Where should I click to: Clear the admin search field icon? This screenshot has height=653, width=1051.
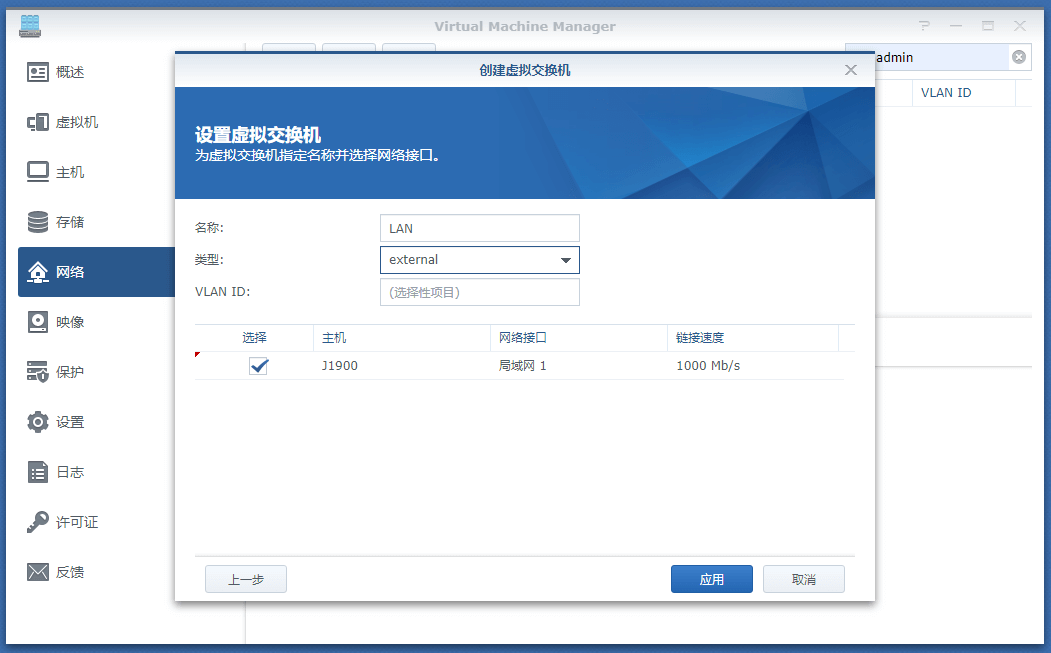1019,57
